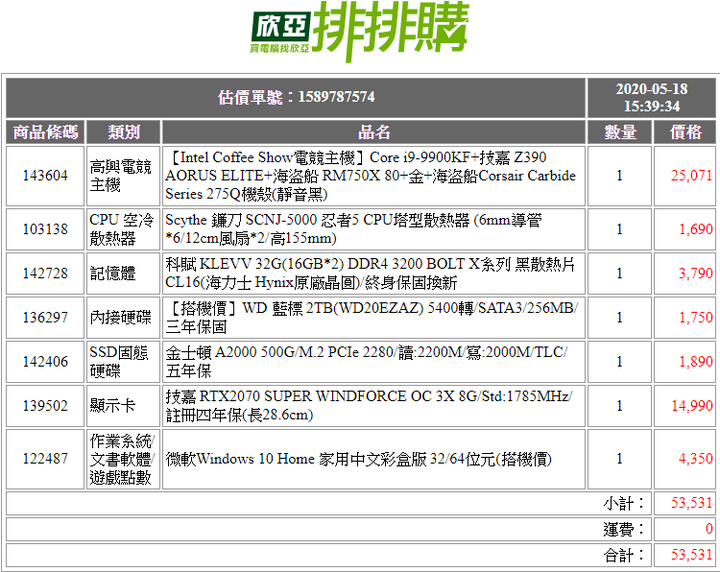Viewport: 720px width, 572px height.
Task: Click the quantity 1 in the KLEVV memory row
Action: point(619,273)
